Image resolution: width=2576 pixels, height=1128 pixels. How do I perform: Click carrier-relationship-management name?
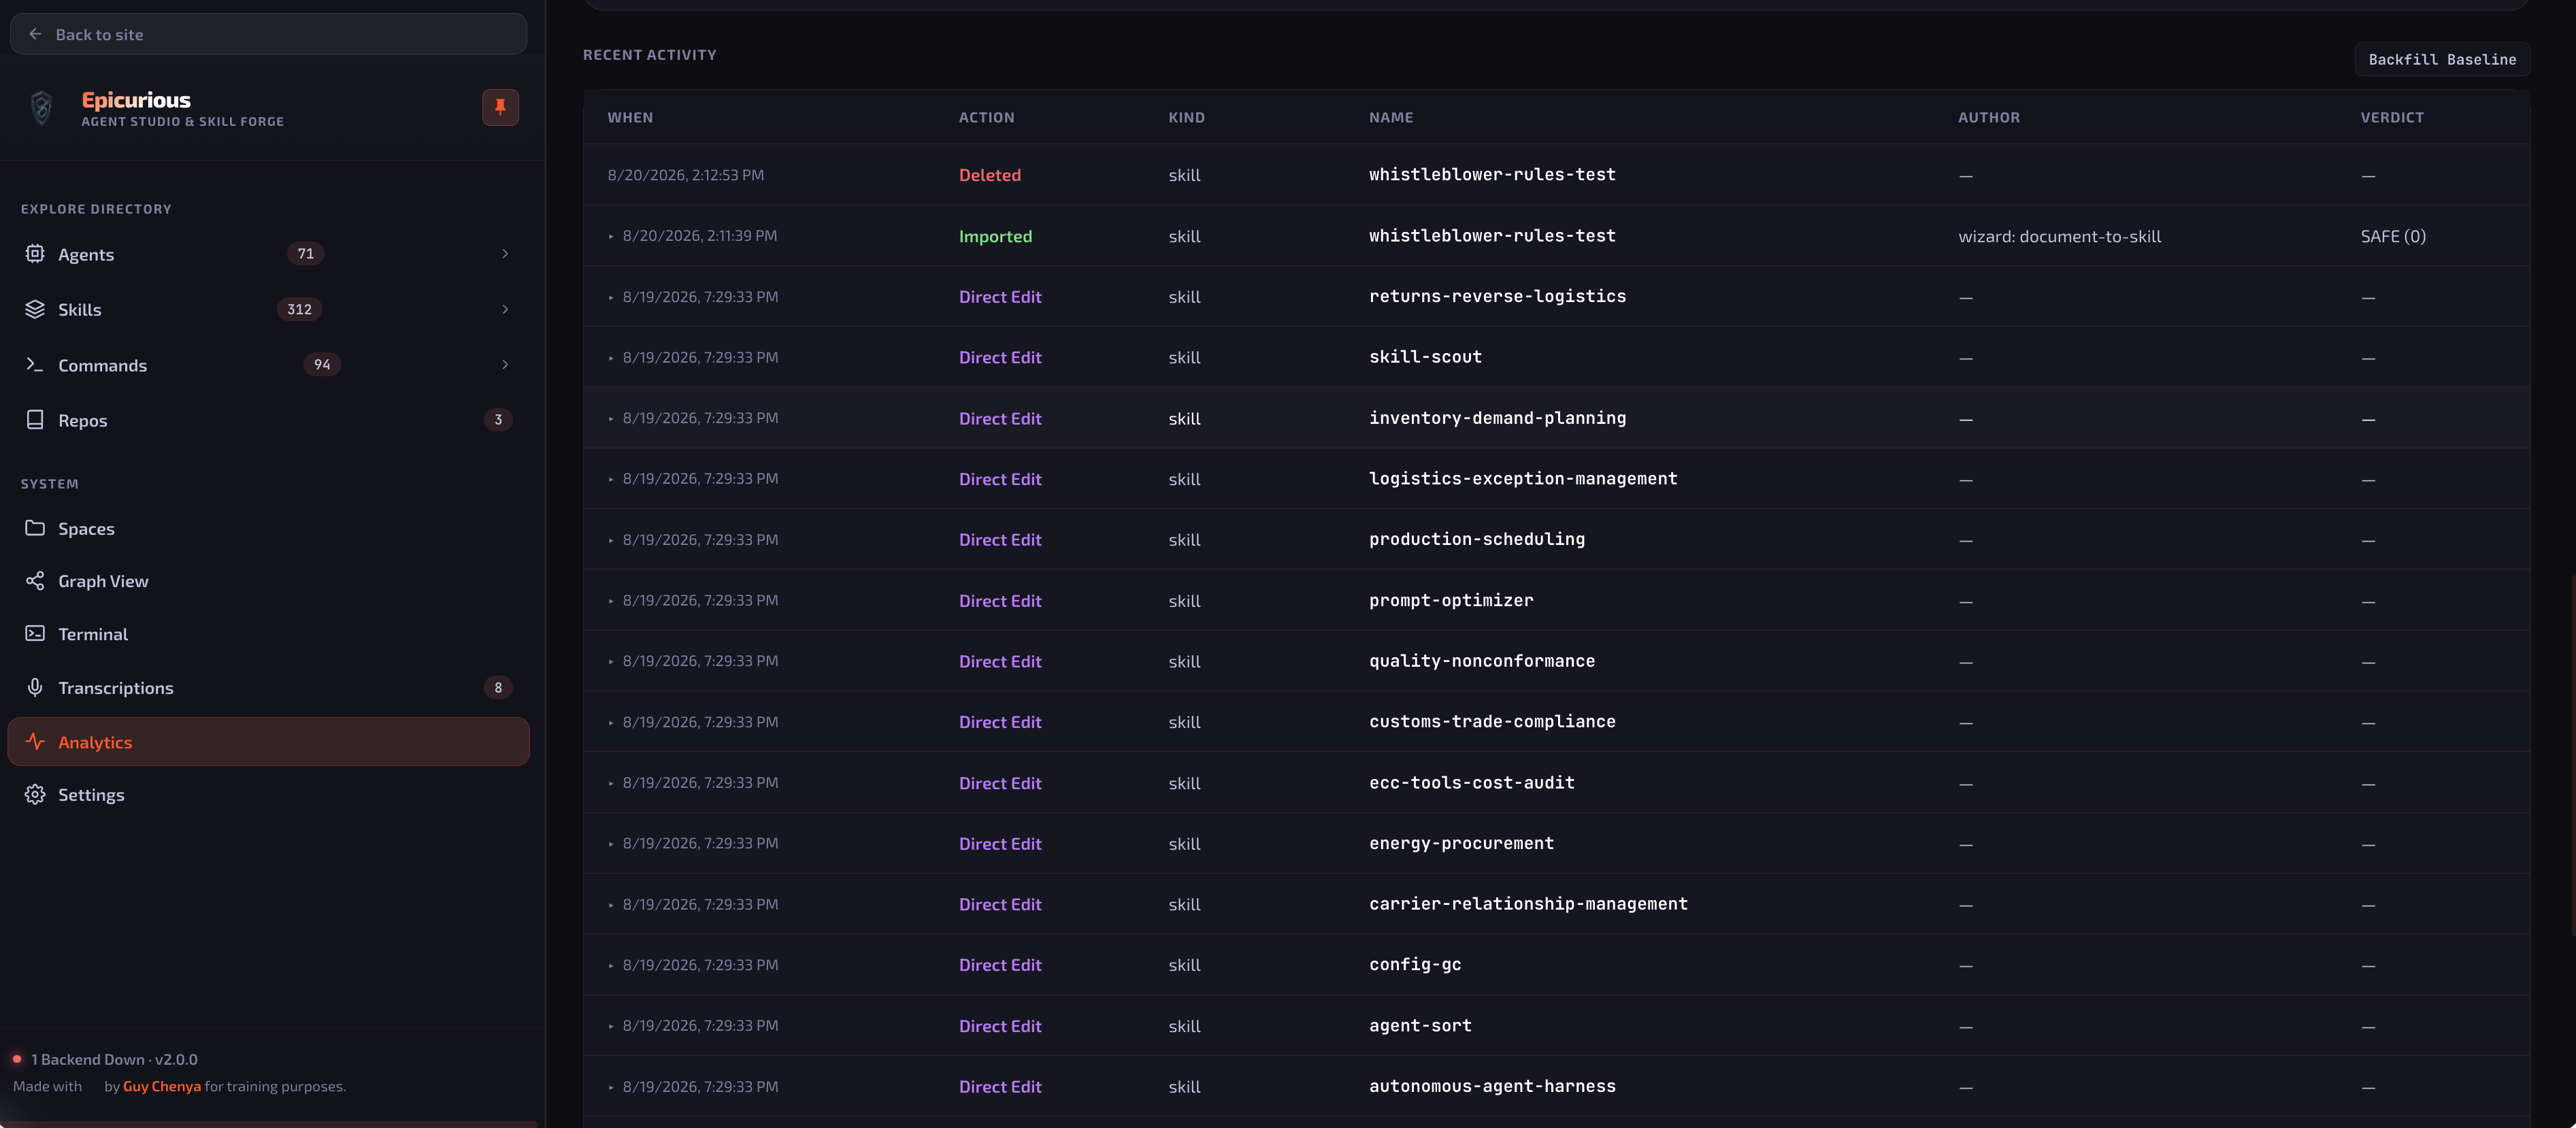pyautogui.click(x=1528, y=904)
